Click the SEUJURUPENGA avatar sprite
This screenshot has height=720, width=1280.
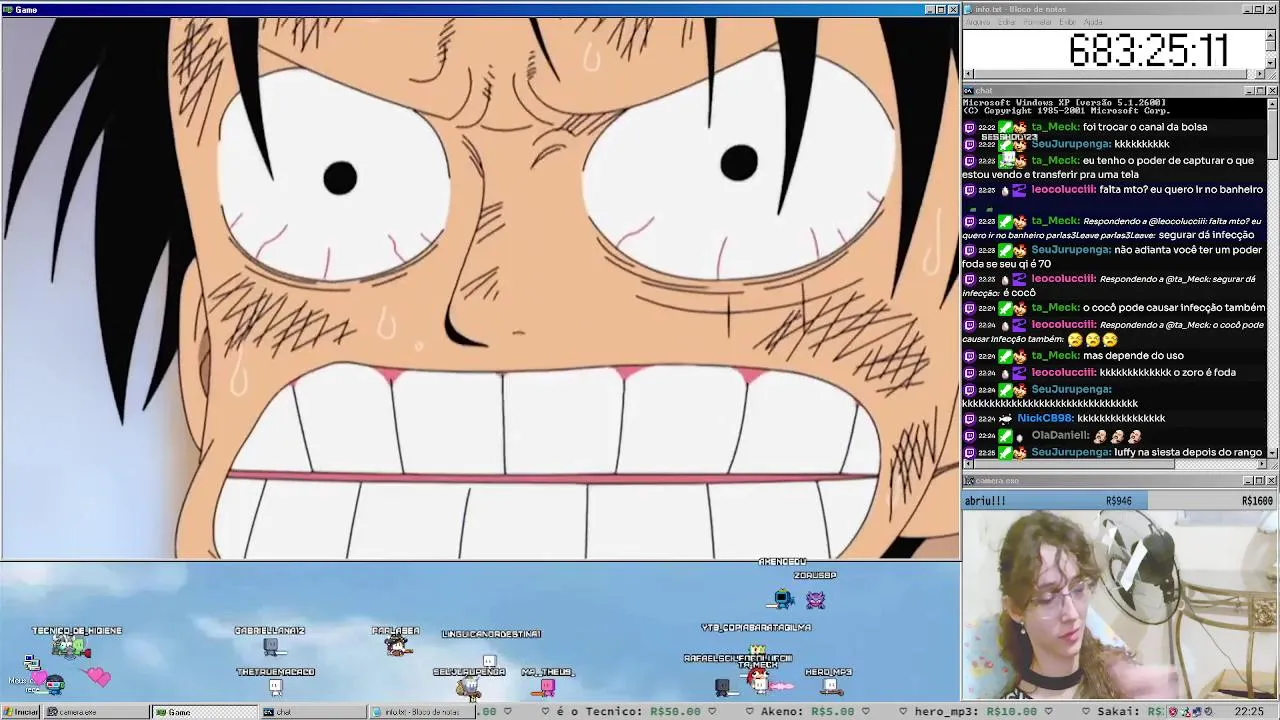(x=468, y=687)
